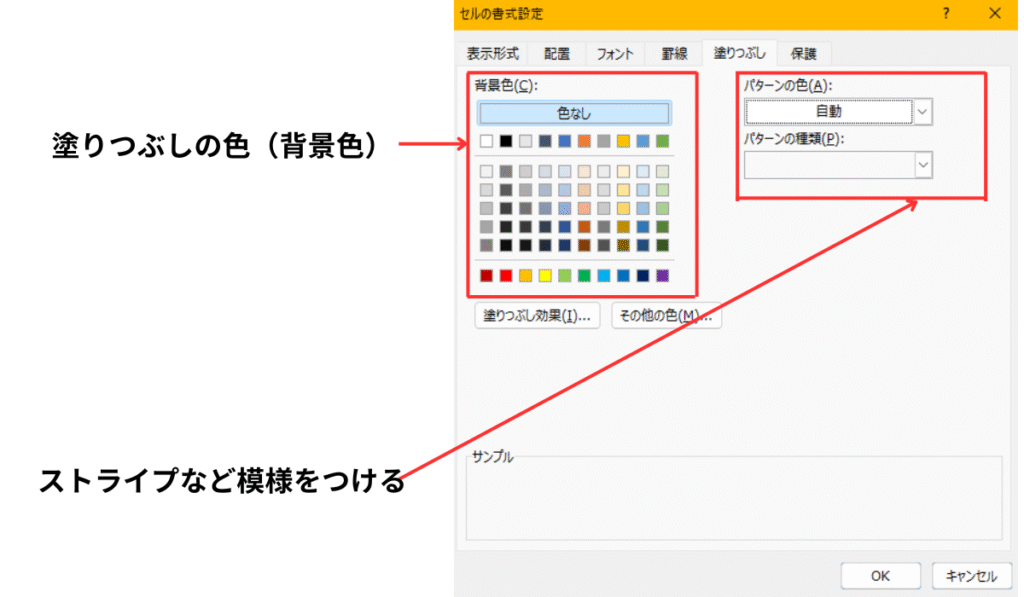
Task: Go to the 罫線 tab
Action: (x=673, y=54)
